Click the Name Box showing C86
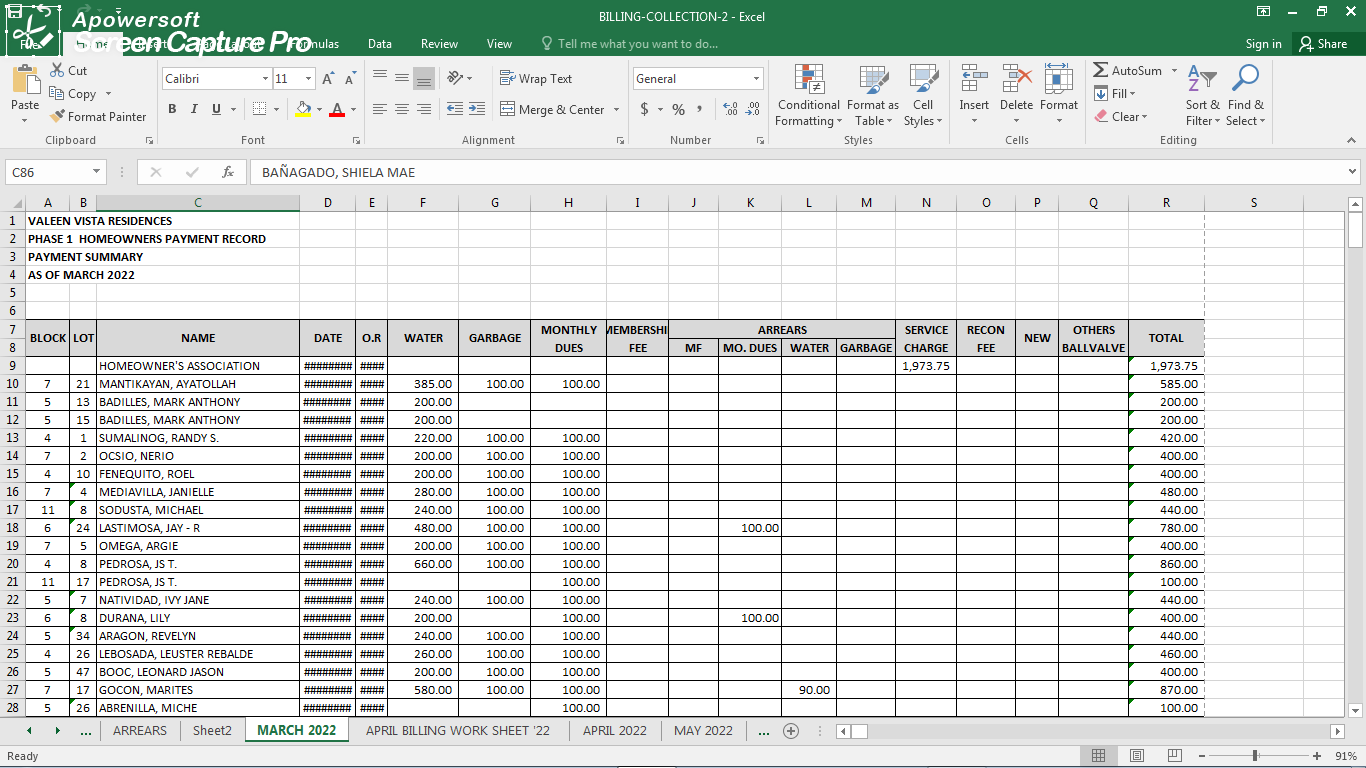The width and height of the screenshot is (1366, 768). (55, 172)
